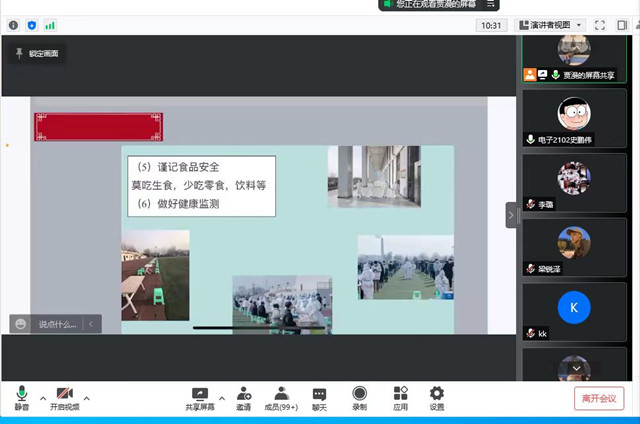Image resolution: width=640 pixels, height=424 pixels.
Task: Open the 聊天 chat panel
Action: (319, 399)
